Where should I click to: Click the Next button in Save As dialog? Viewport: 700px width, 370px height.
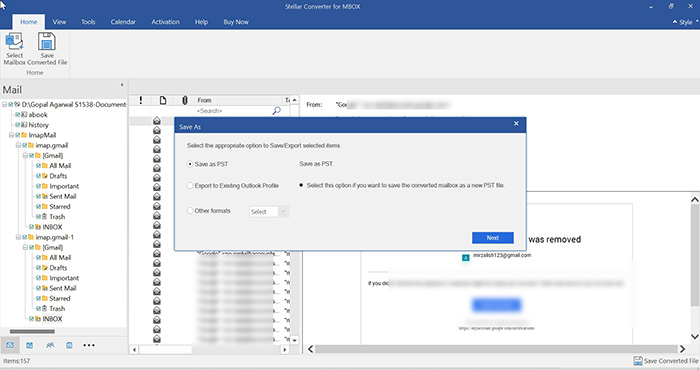tap(493, 237)
